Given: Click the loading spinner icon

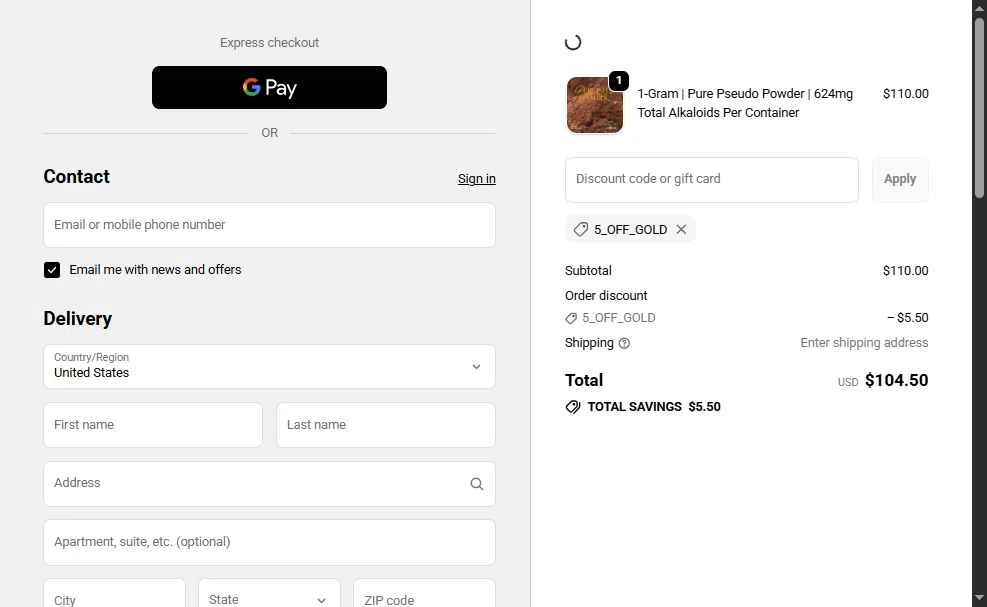Looking at the screenshot, I should (573, 42).
